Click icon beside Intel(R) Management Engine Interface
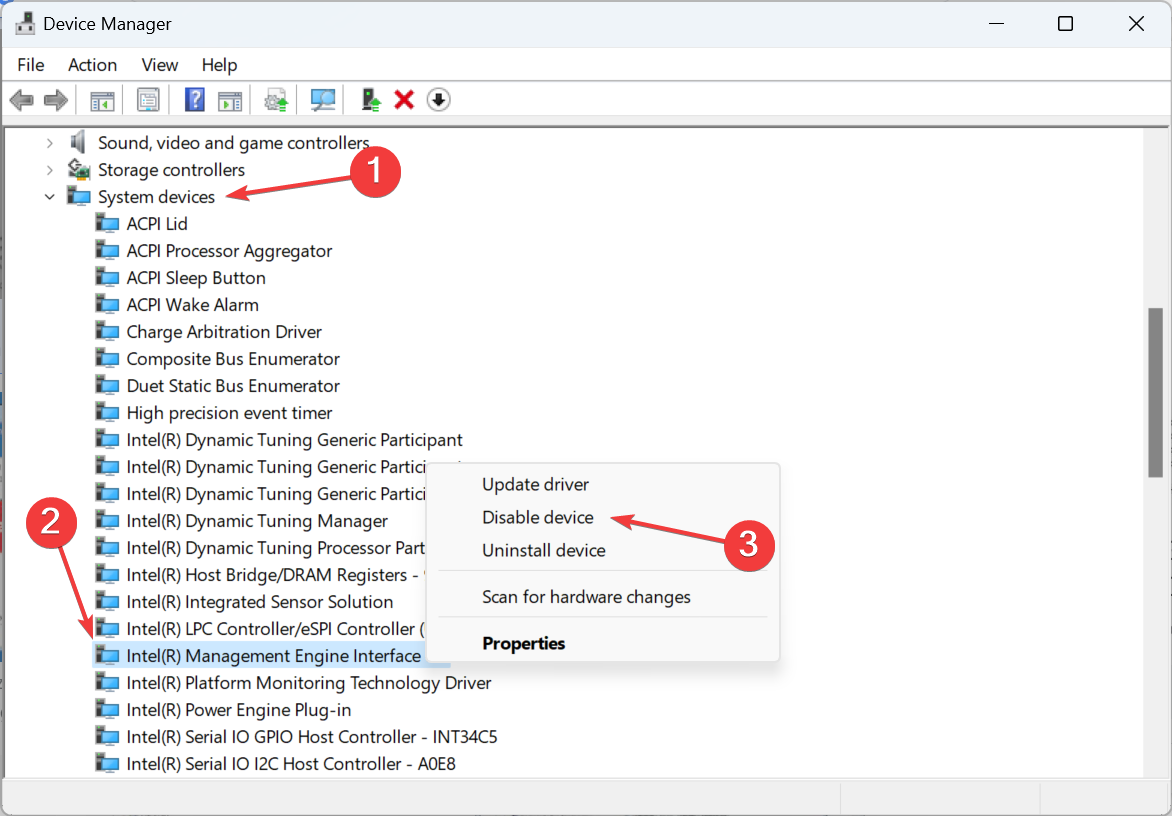1172x816 pixels. tap(107, 655)
